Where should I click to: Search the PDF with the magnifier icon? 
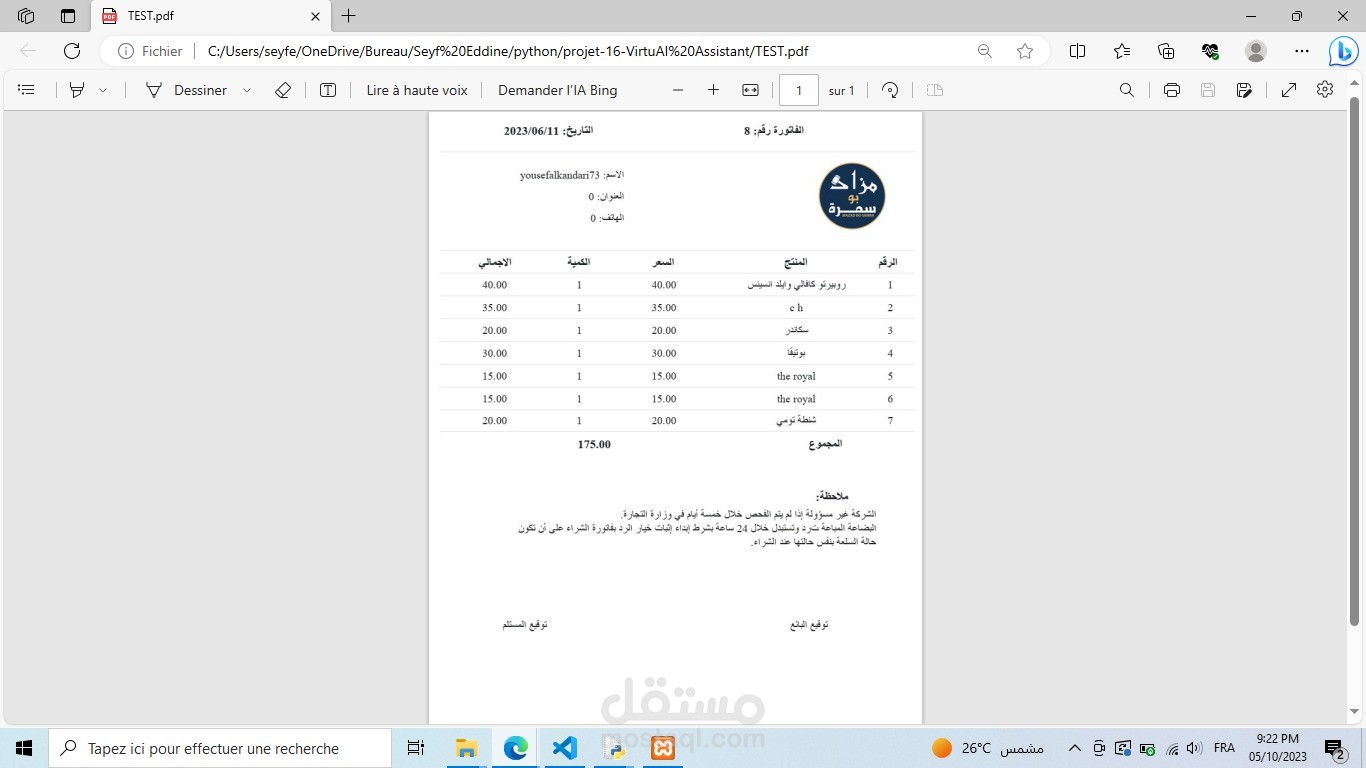[1127, 90]
